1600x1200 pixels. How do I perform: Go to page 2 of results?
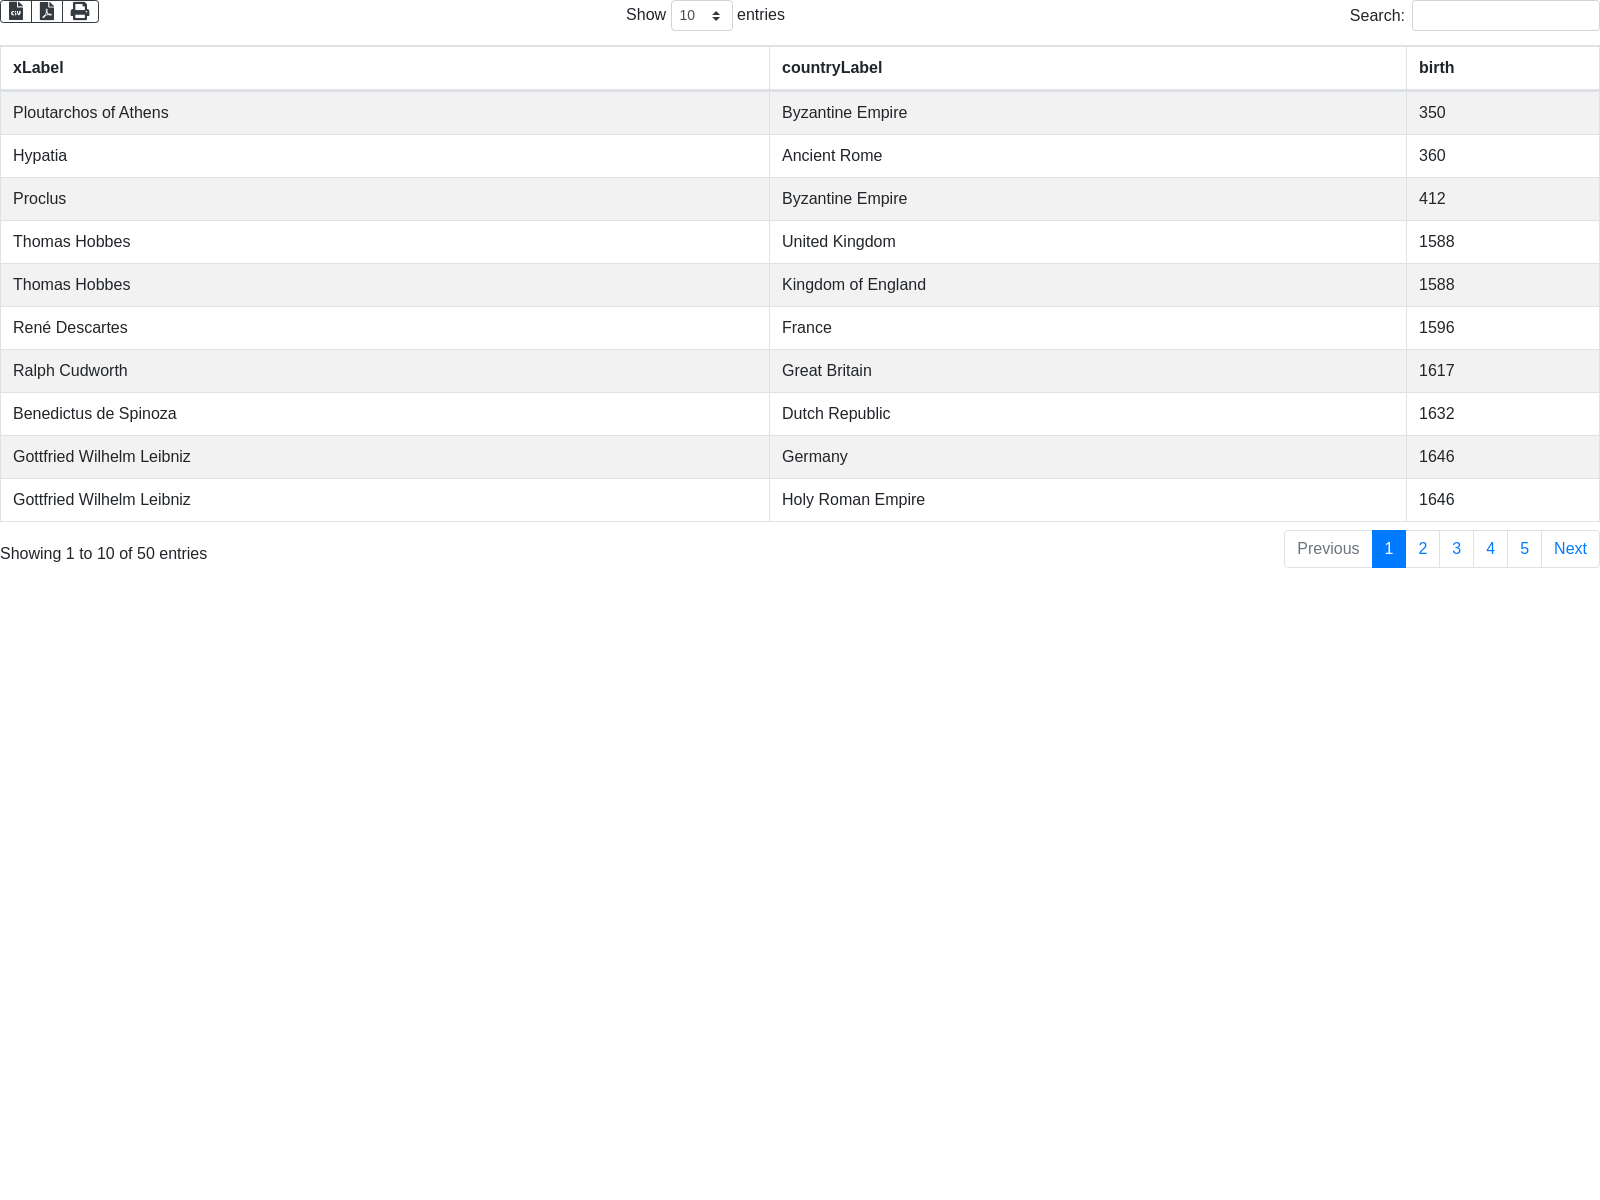coord(1422,549)
